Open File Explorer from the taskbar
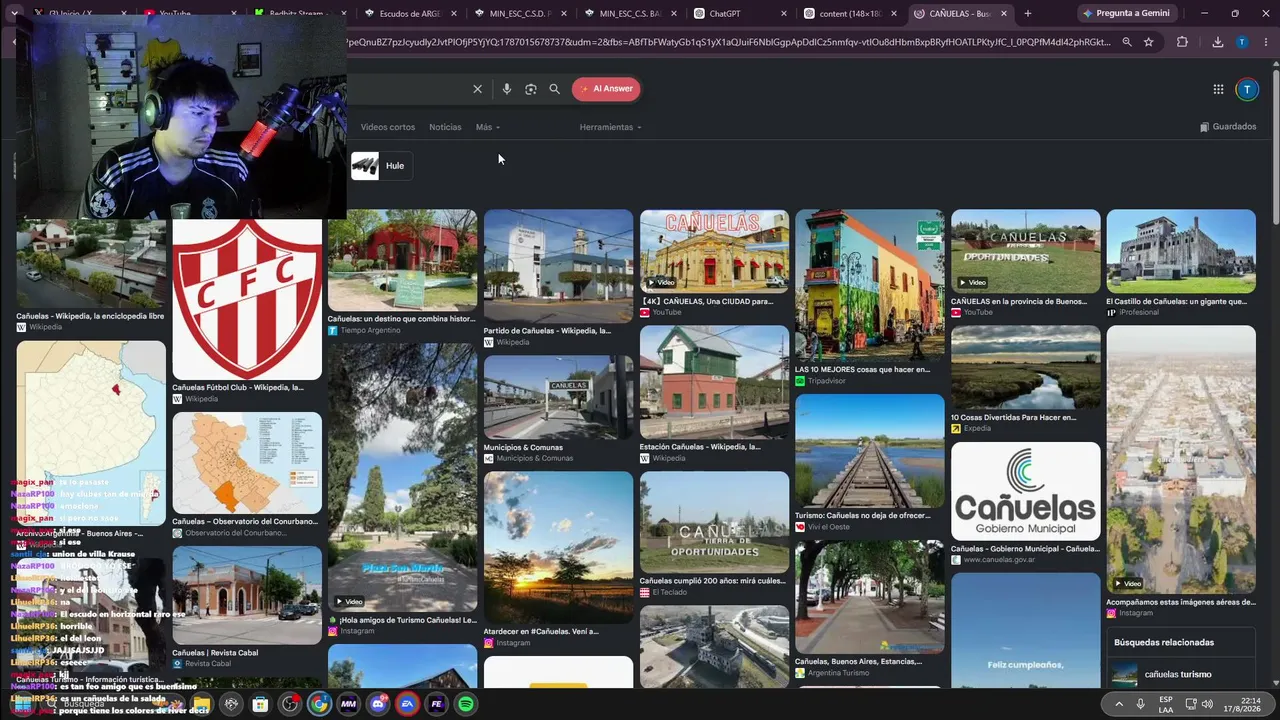1280x720 pixels. (x=202, y=704)
